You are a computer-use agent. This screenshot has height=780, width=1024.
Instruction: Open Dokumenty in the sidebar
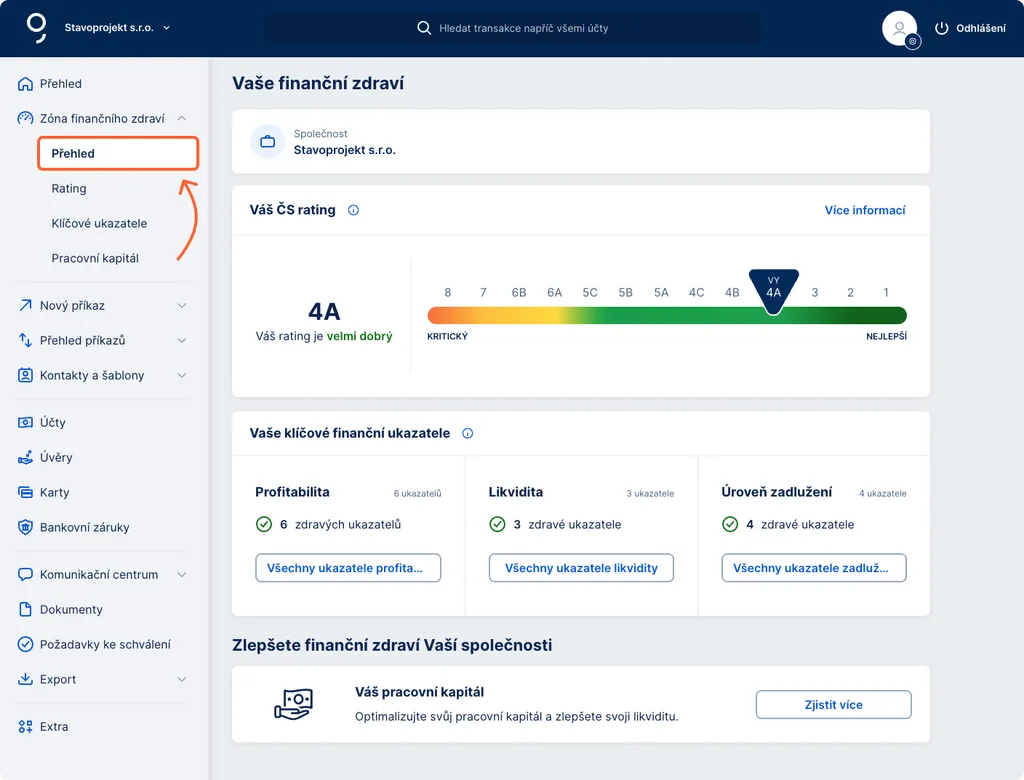(x=71, y=609)
